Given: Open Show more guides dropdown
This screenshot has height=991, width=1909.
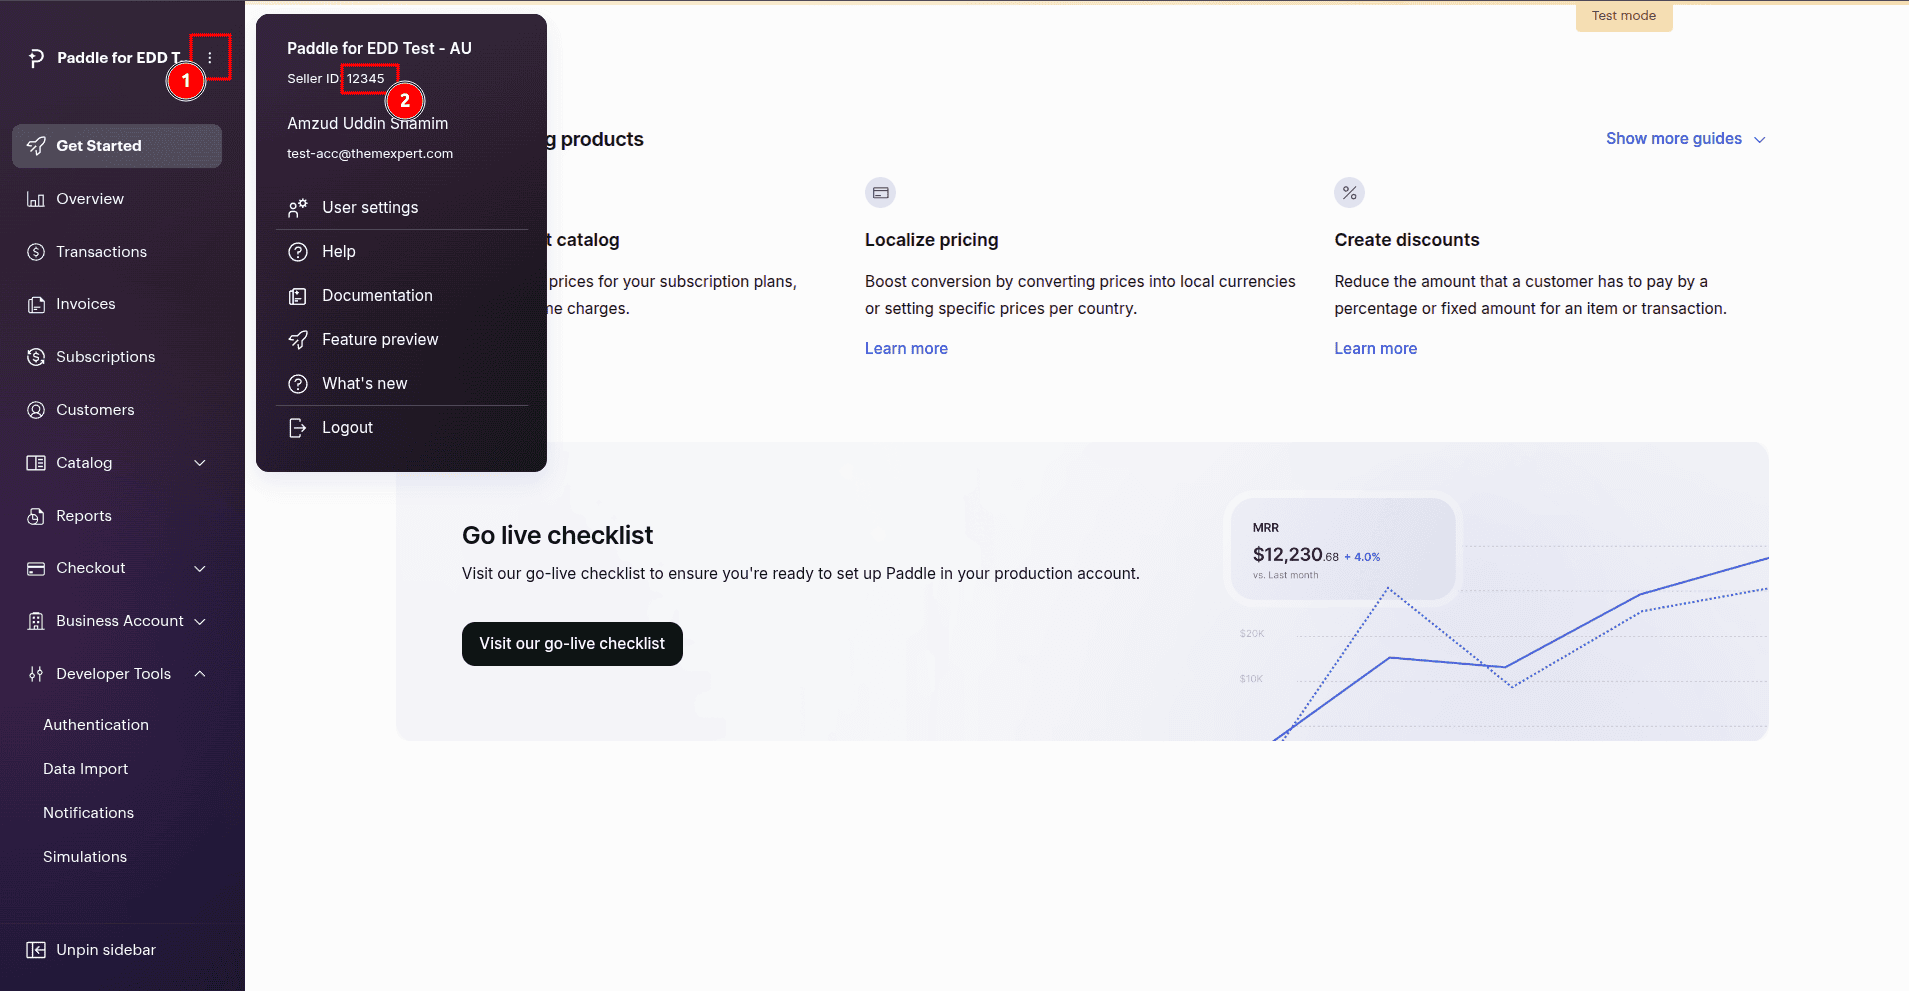Looking at the screenshot, I should [x=1685, y=139].
